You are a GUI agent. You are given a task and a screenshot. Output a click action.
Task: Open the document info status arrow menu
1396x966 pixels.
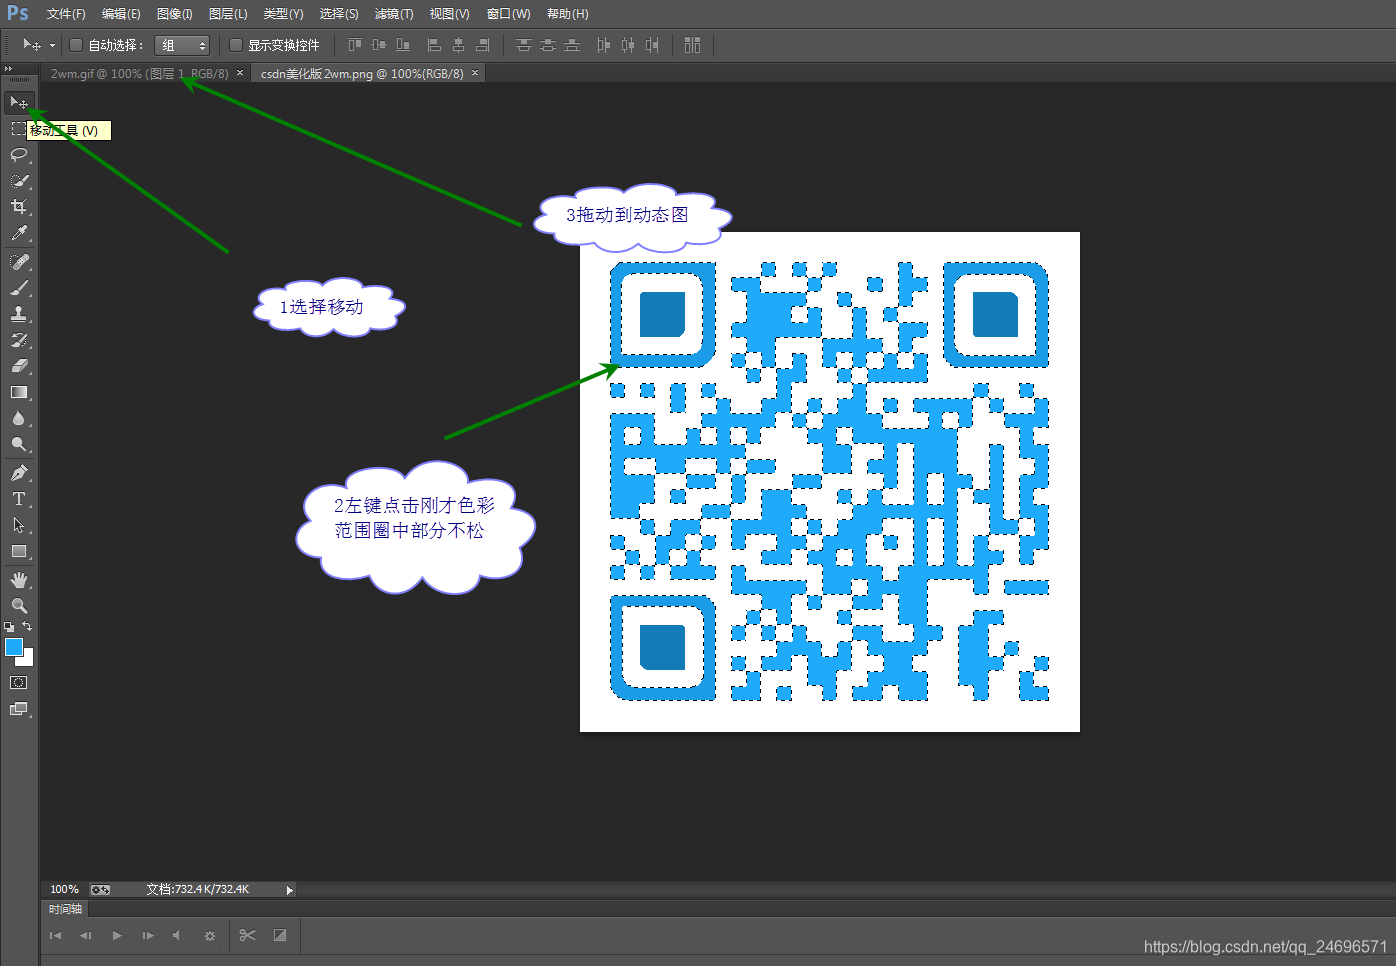290,889
